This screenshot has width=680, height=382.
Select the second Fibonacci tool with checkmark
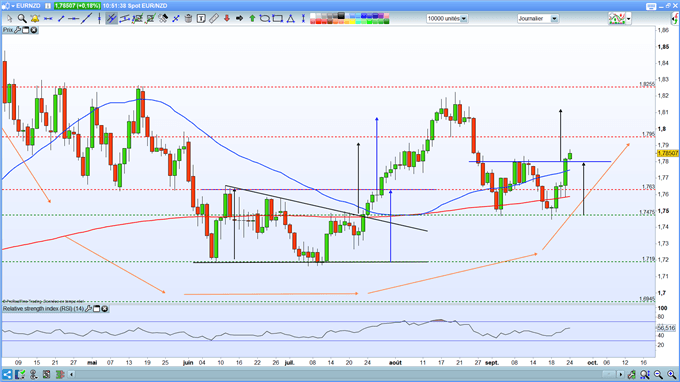[150, 19]
